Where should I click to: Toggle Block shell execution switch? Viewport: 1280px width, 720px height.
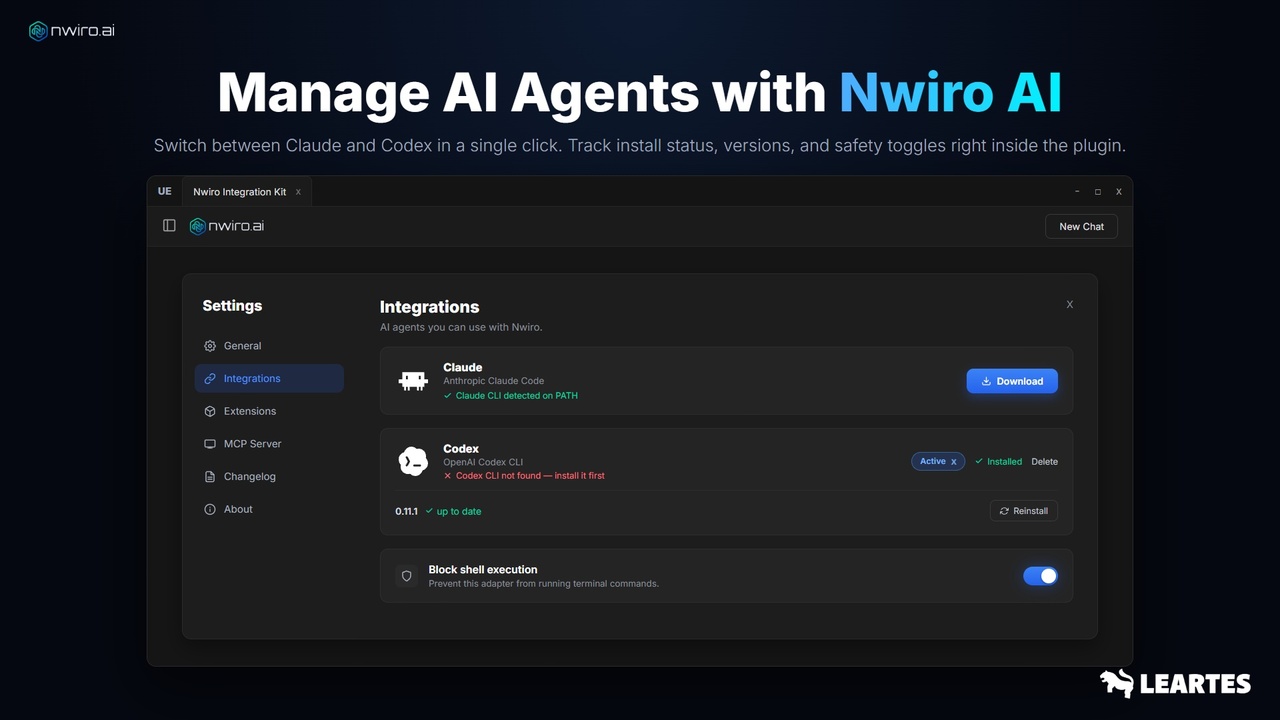(x=1040, y=576)
